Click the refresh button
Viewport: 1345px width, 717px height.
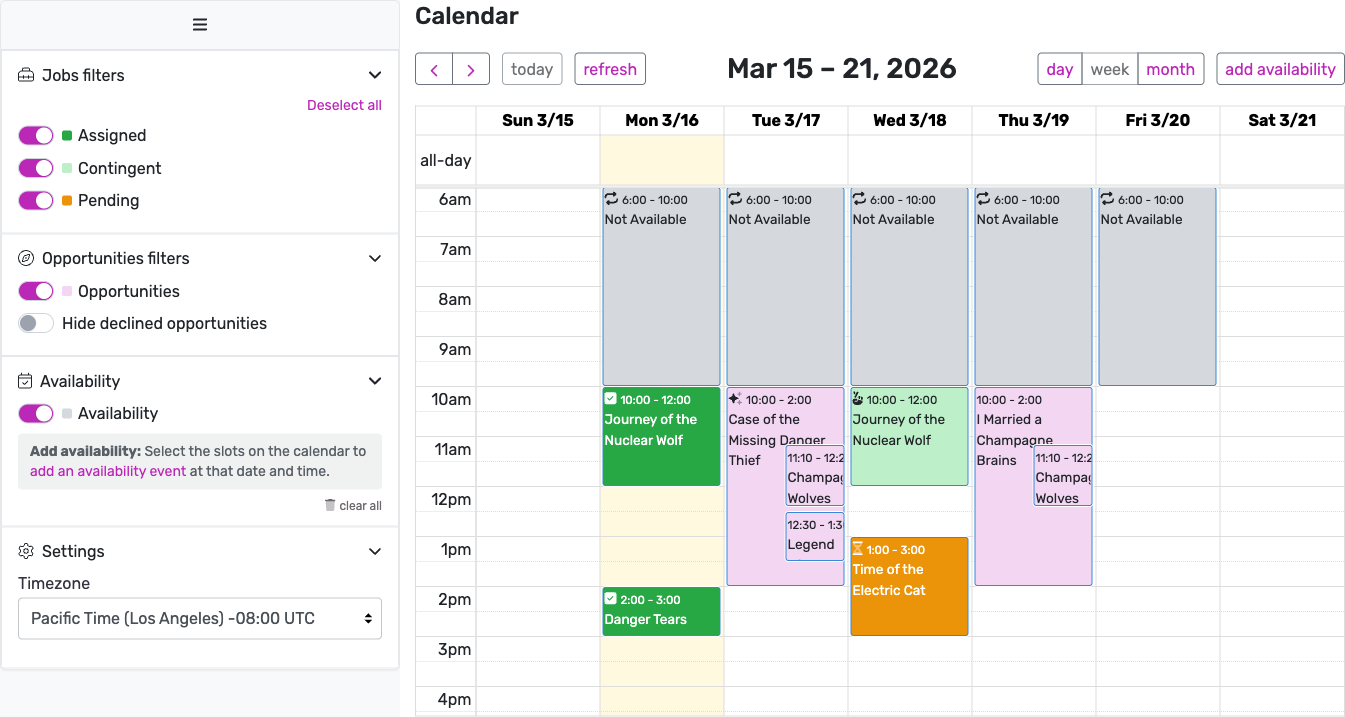point(610,68)
